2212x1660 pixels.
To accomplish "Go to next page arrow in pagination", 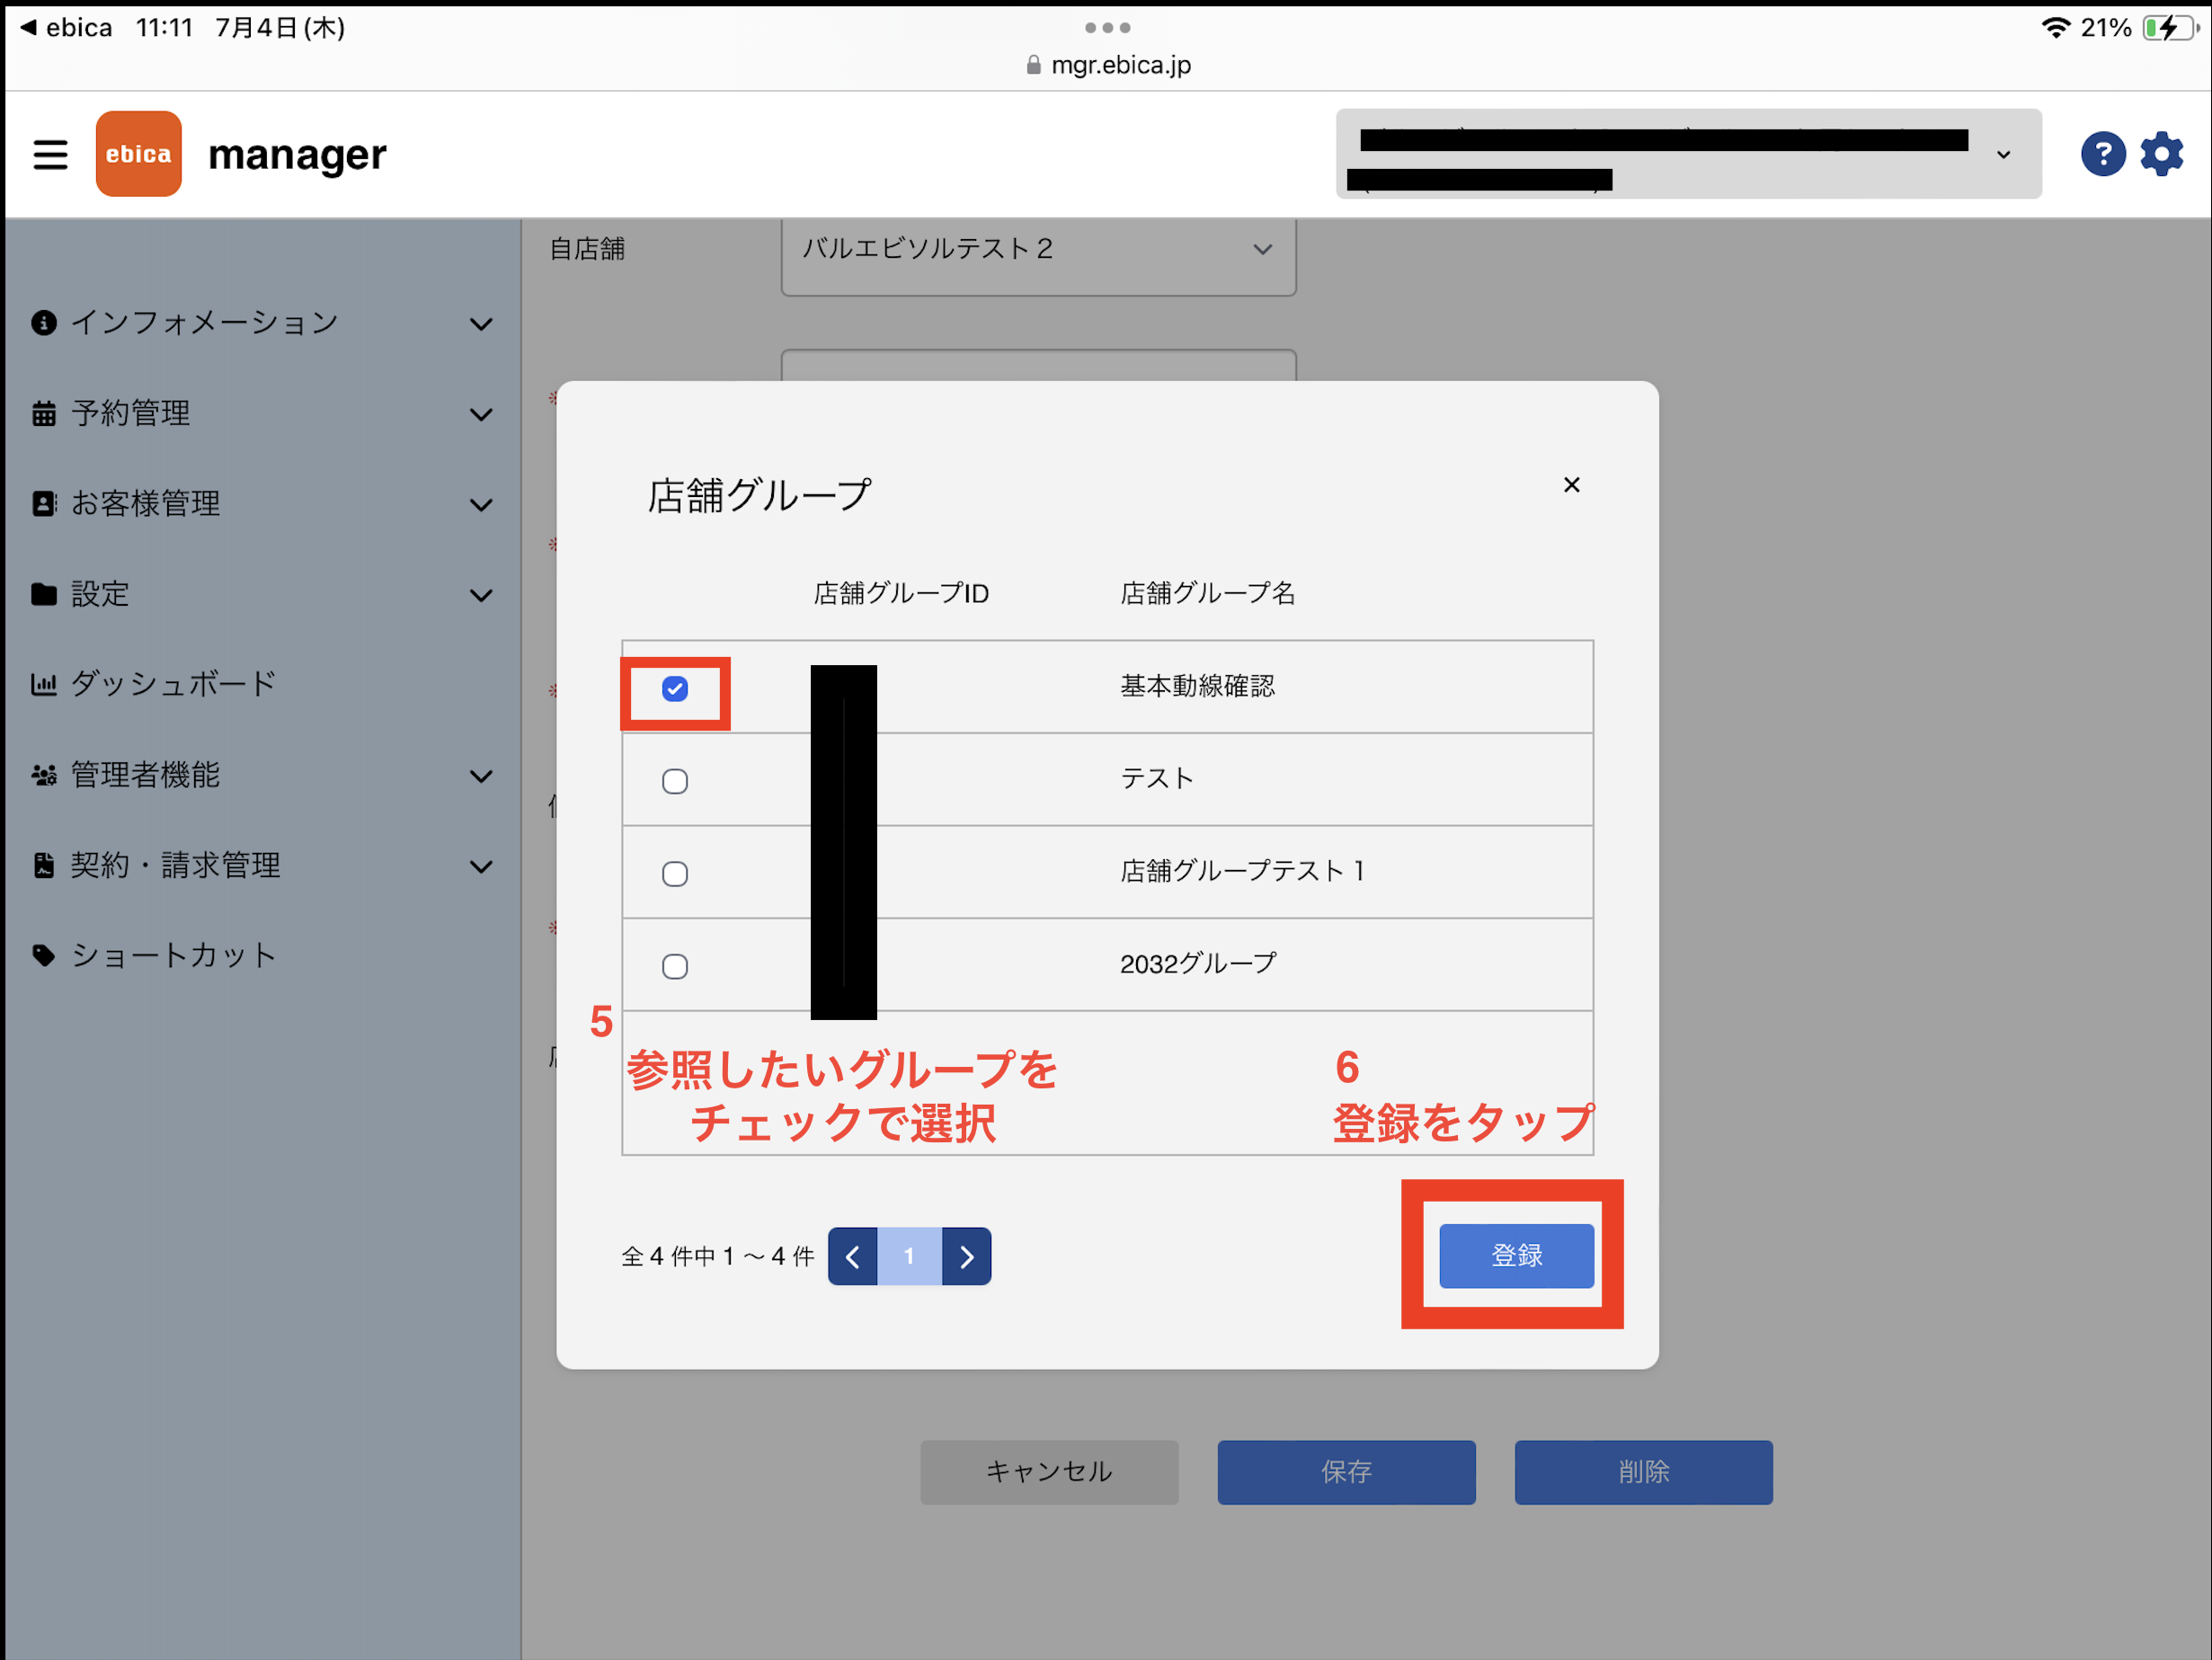I will (x=967, y=1256).
